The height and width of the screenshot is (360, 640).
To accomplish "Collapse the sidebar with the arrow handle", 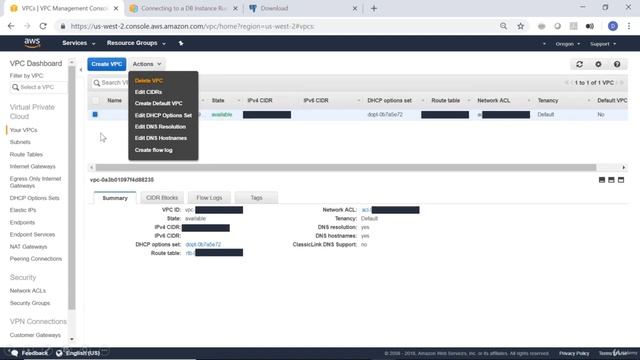I will (81, 70).
